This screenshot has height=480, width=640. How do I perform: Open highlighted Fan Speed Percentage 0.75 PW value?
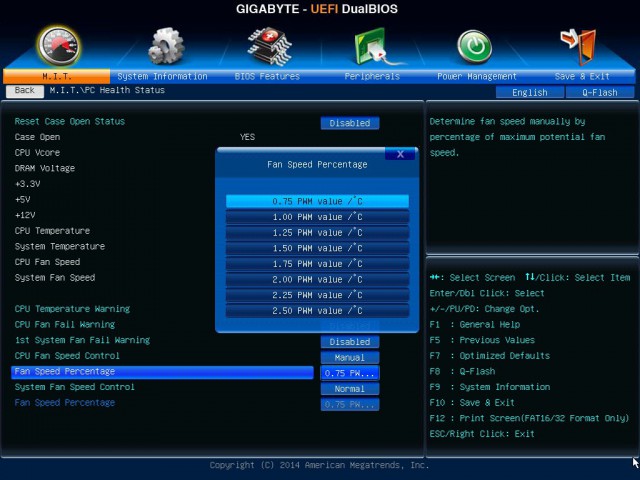pyautogui.click(x=350, y=373)
